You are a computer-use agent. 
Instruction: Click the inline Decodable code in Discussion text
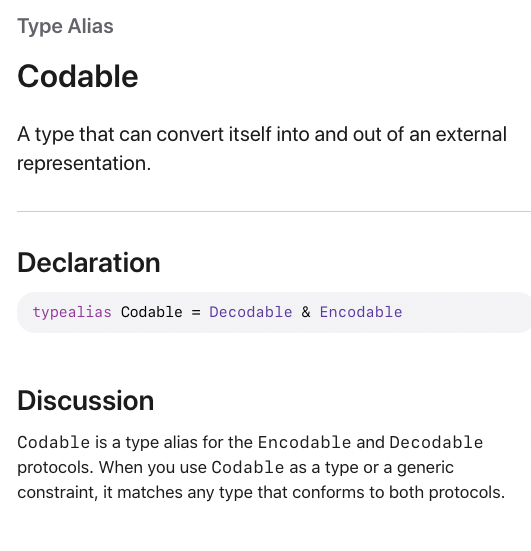pyautogui.click(x=436, y=442)
